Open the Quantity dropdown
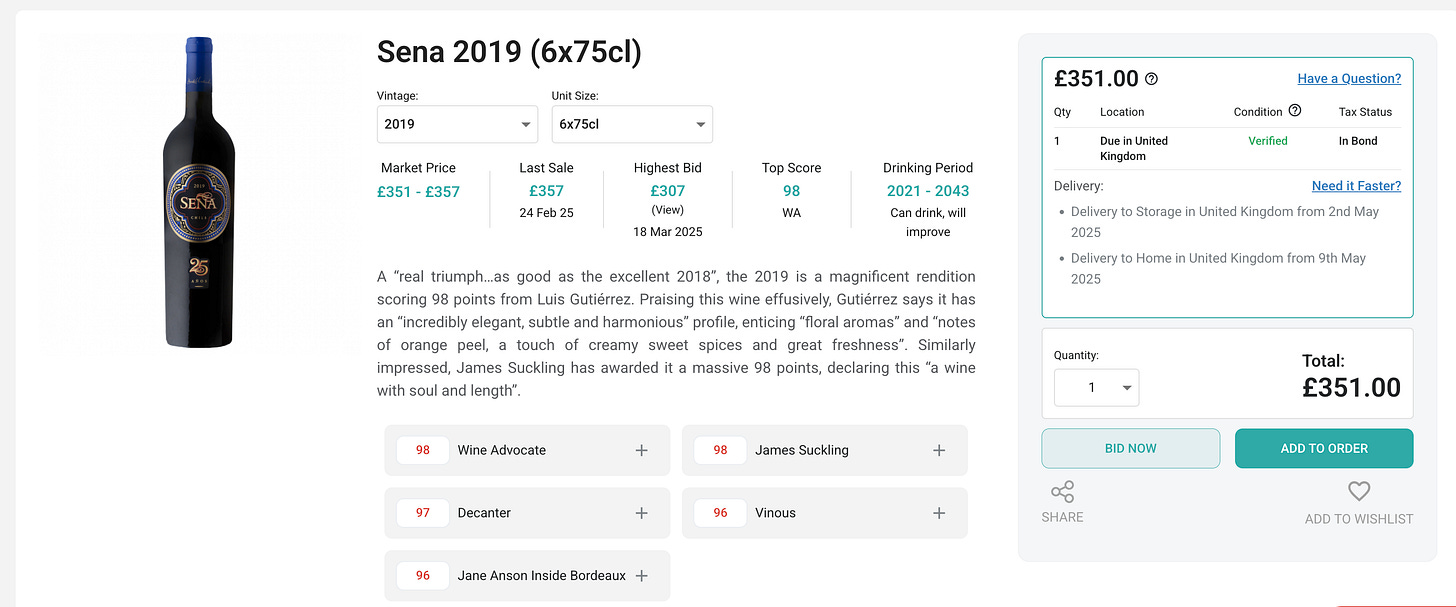1456x607 pixels. pyautogui.click(x=1096, y=387)
